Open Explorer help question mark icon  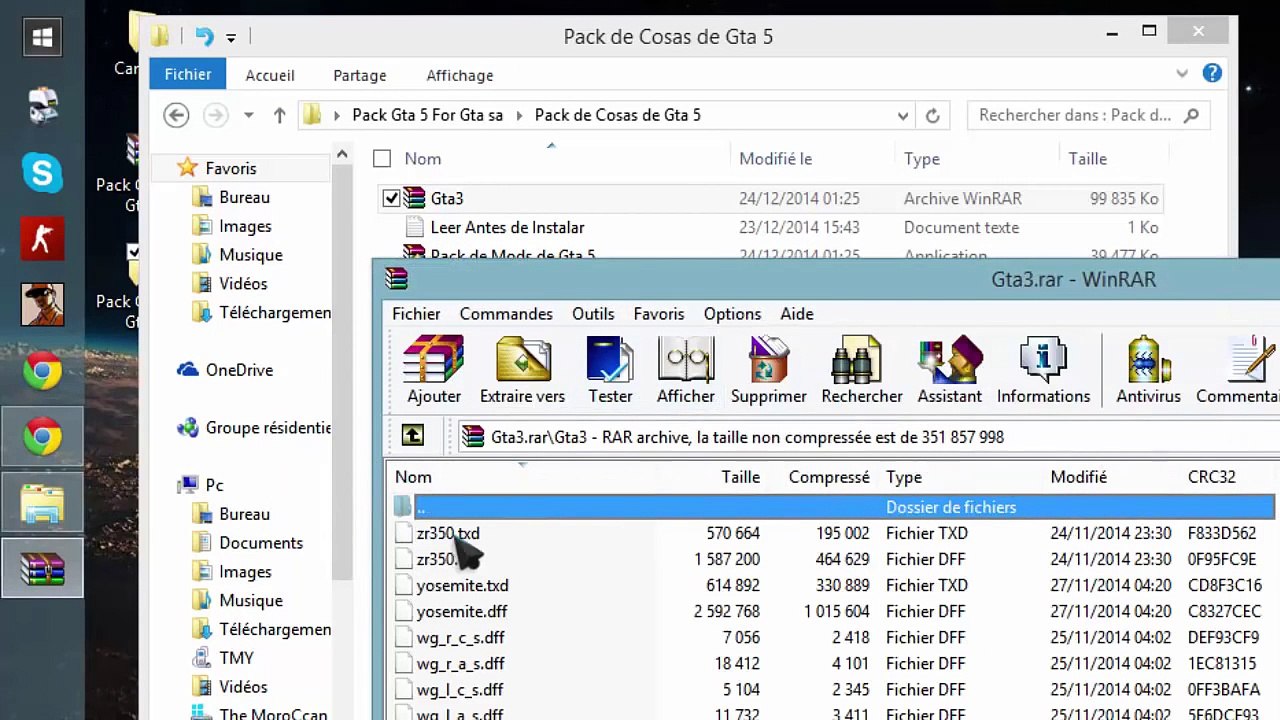pyautogui.click(x=1212, y=73)
